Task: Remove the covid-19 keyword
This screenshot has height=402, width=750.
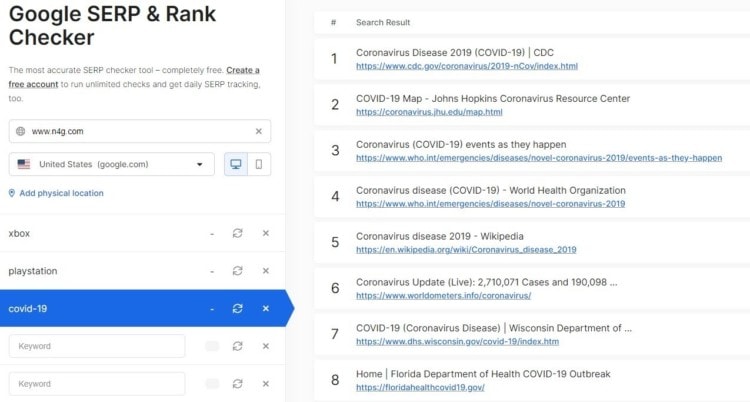Action: (x=266, y=309)
